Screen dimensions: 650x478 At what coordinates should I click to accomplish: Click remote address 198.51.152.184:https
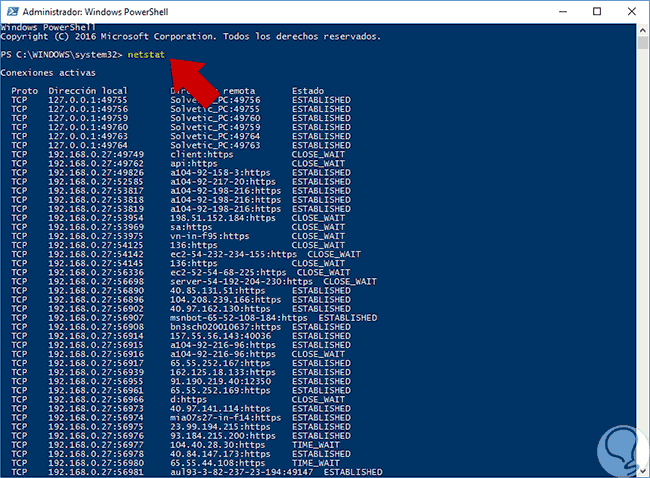[223, 218]
